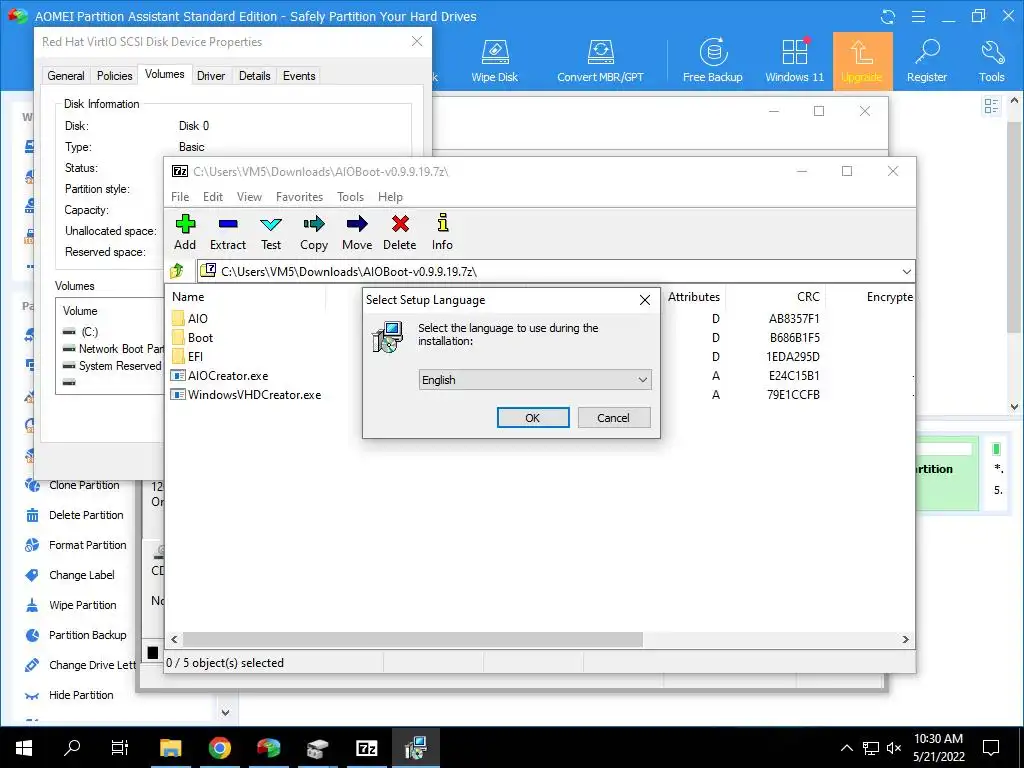Open the Windows 11 checker in AOMEI
Screen dimensions: 1024x768
795,61
